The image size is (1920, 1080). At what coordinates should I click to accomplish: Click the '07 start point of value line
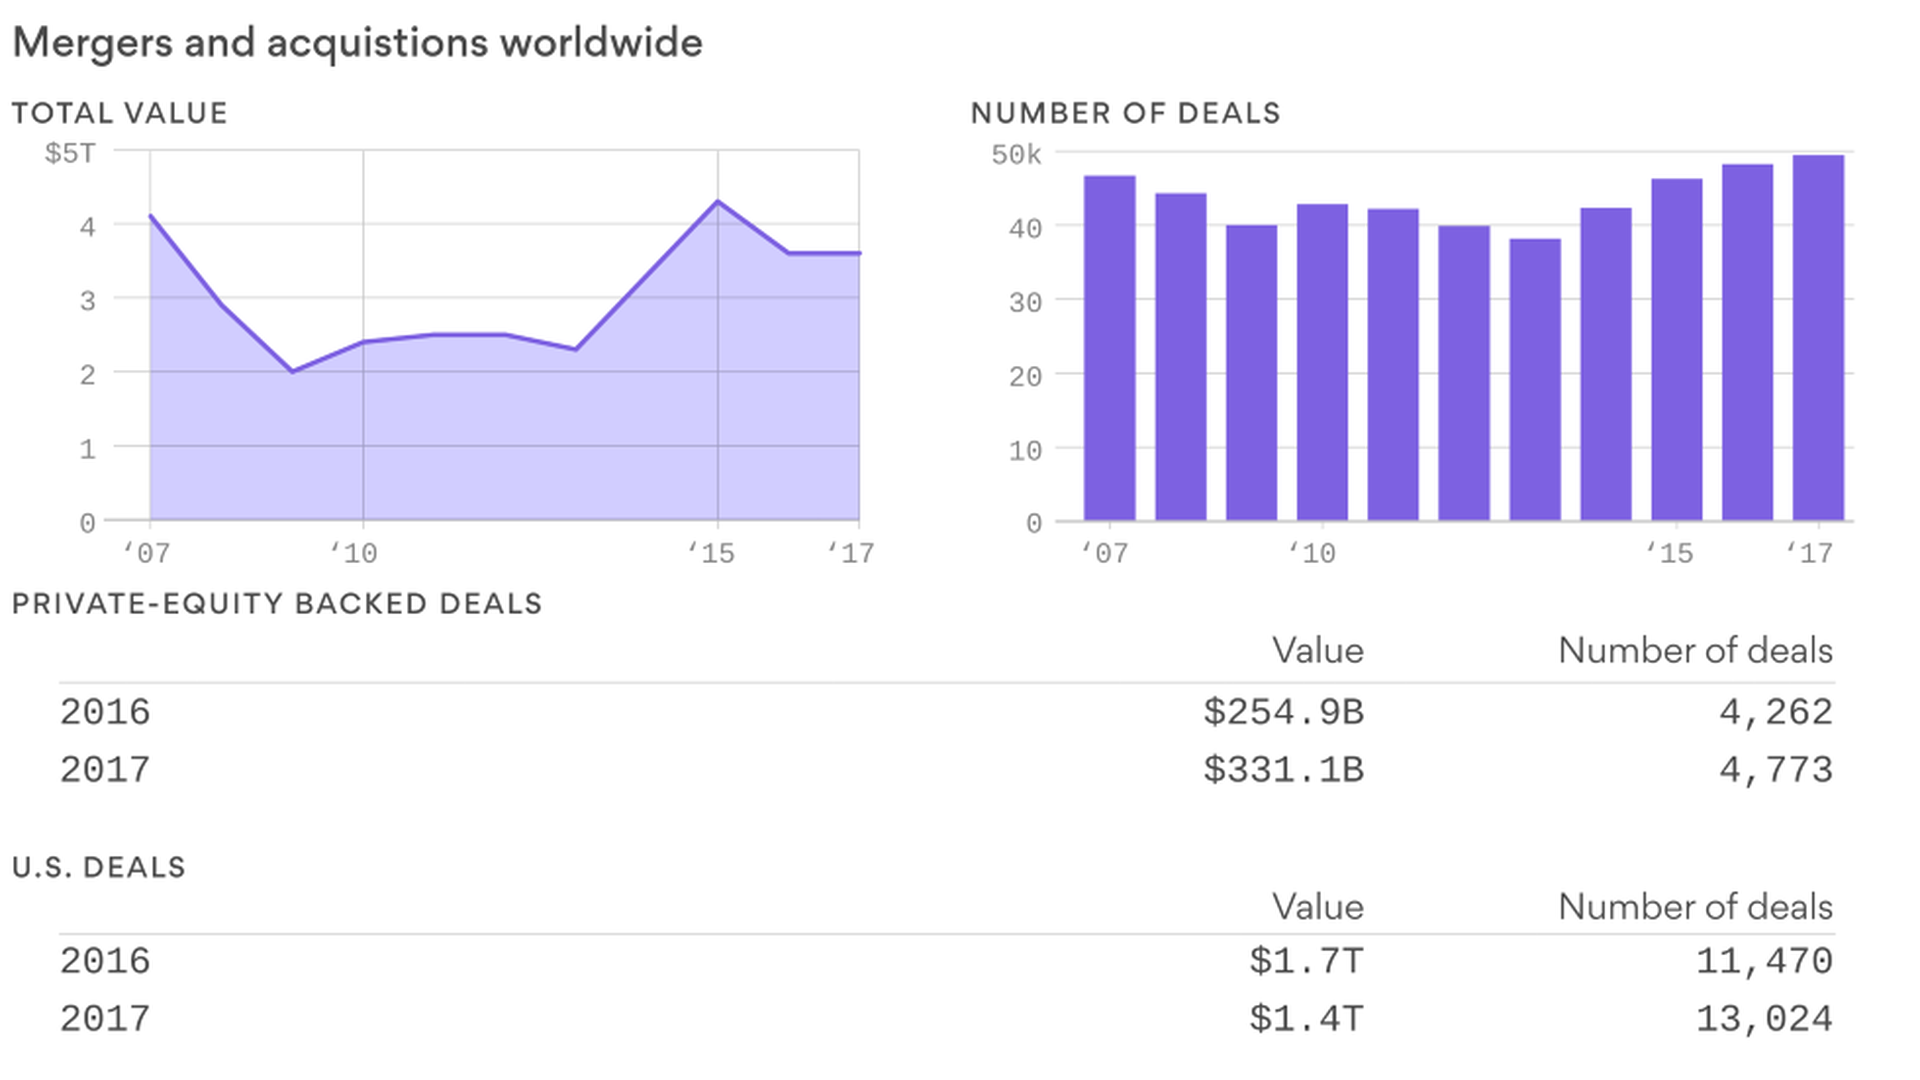[151, 216]
